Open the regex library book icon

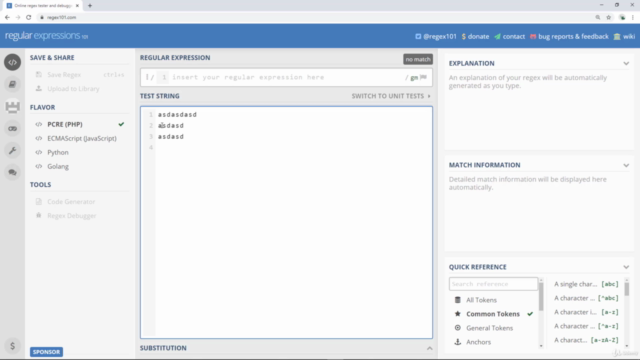click(x=13, y=84)
